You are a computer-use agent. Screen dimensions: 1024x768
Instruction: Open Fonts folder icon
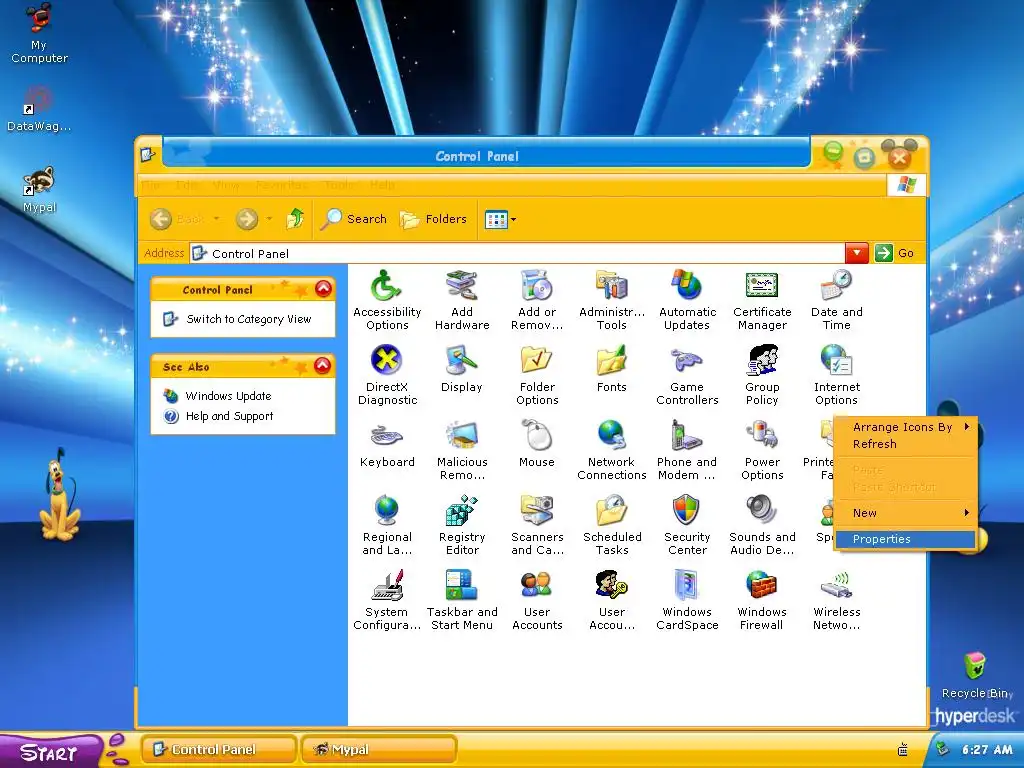[x=612, y=360]
